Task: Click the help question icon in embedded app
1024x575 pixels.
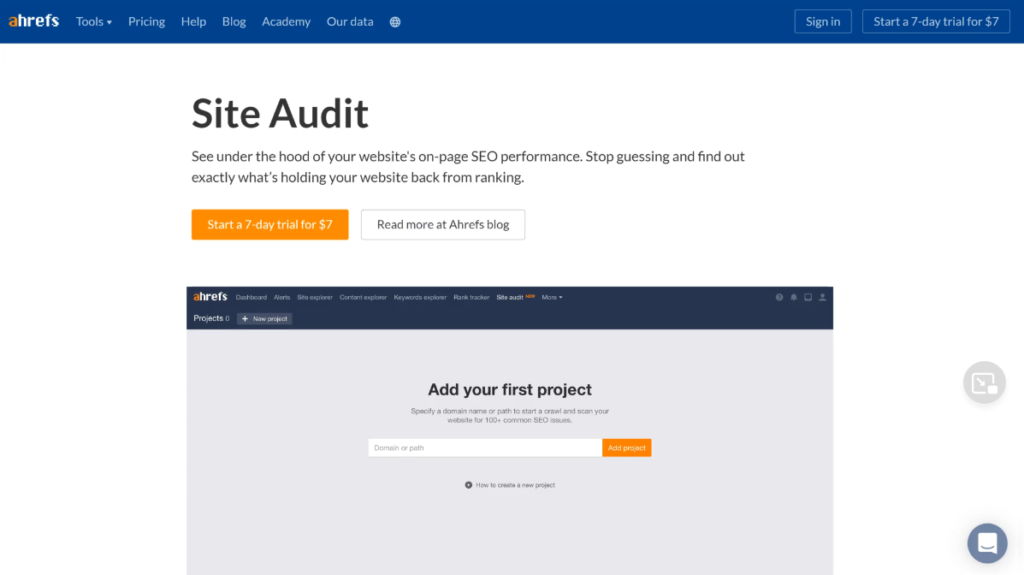Action: coord(779,297)
